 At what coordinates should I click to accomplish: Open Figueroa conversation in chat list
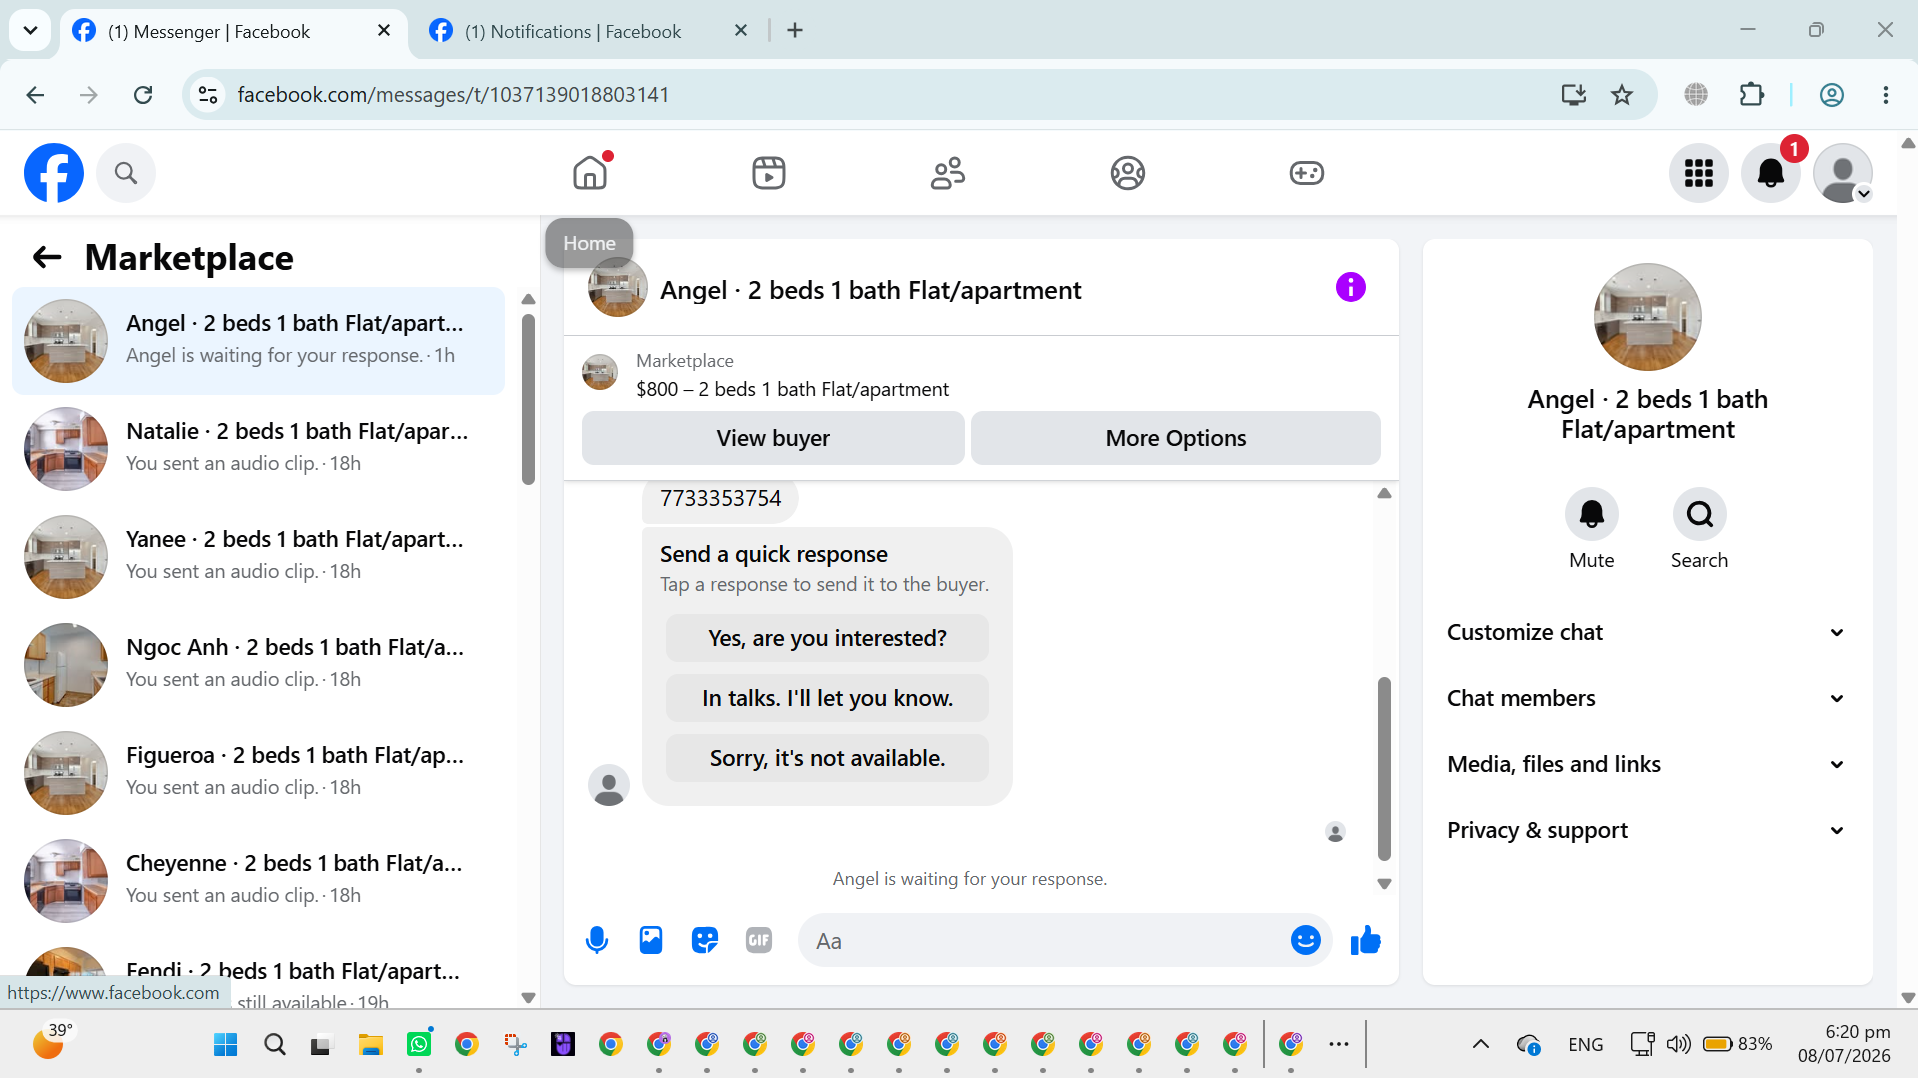click(258, 772)
